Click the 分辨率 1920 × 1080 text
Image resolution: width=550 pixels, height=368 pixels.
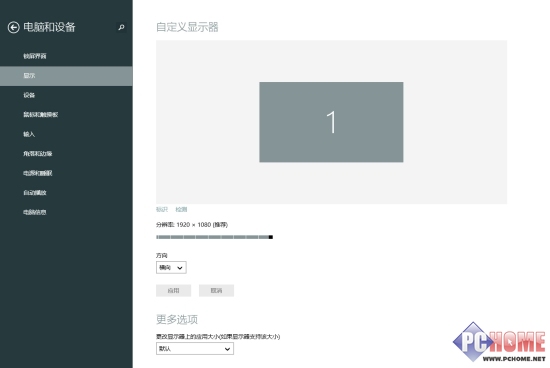coord(192,225)
